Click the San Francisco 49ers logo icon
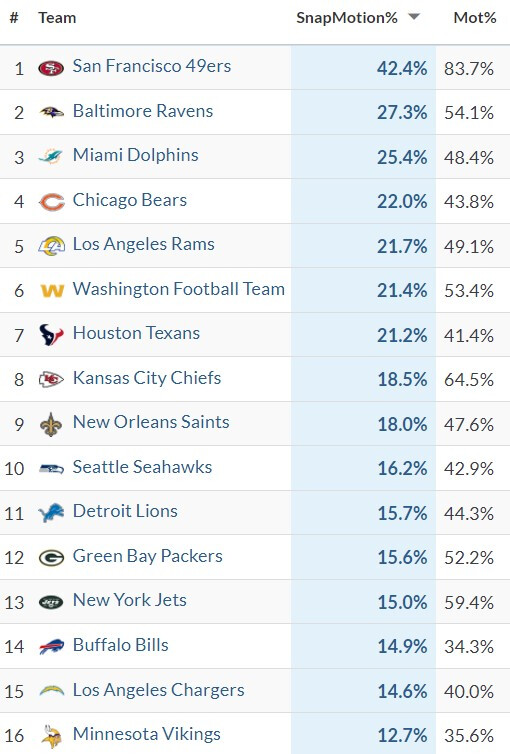Screen dimensions: 510x754 point(51,68)
